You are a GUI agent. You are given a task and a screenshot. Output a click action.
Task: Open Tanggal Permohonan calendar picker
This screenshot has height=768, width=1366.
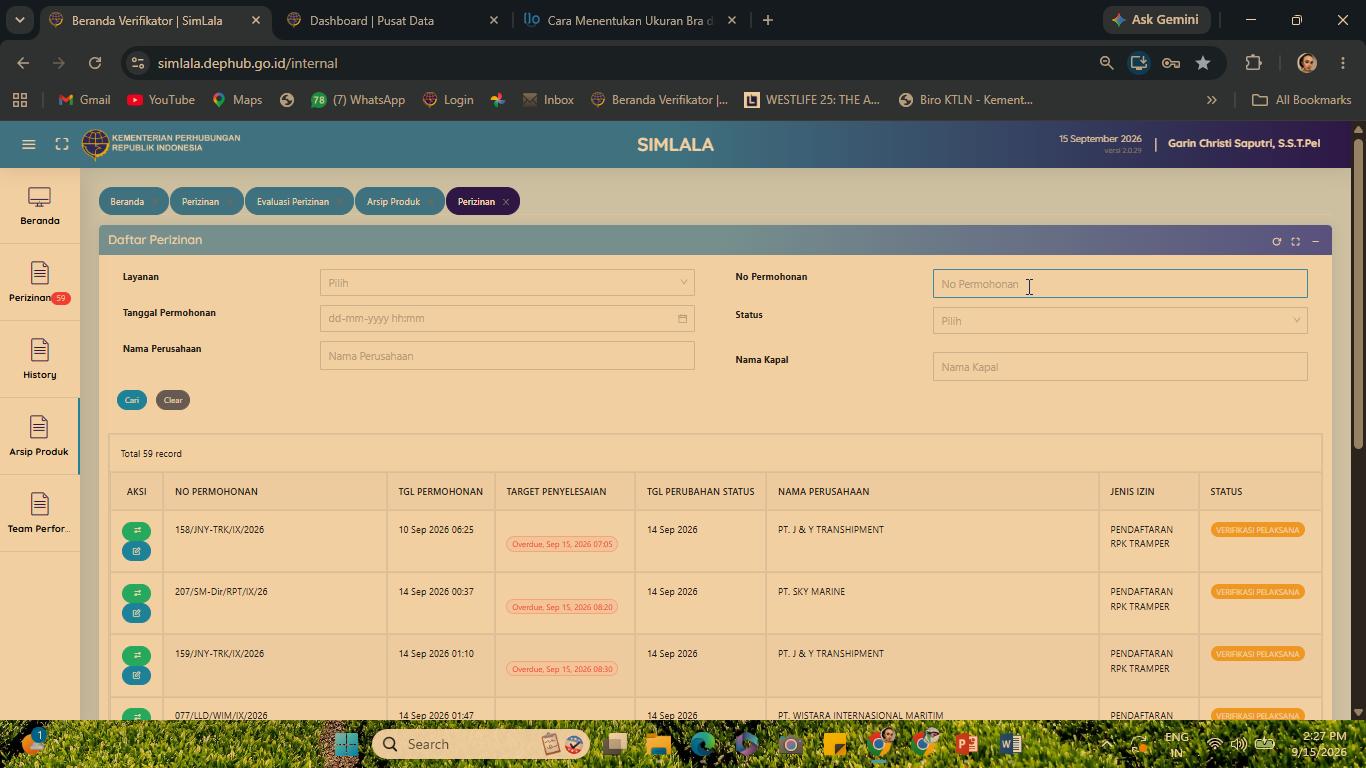[682, 319]
